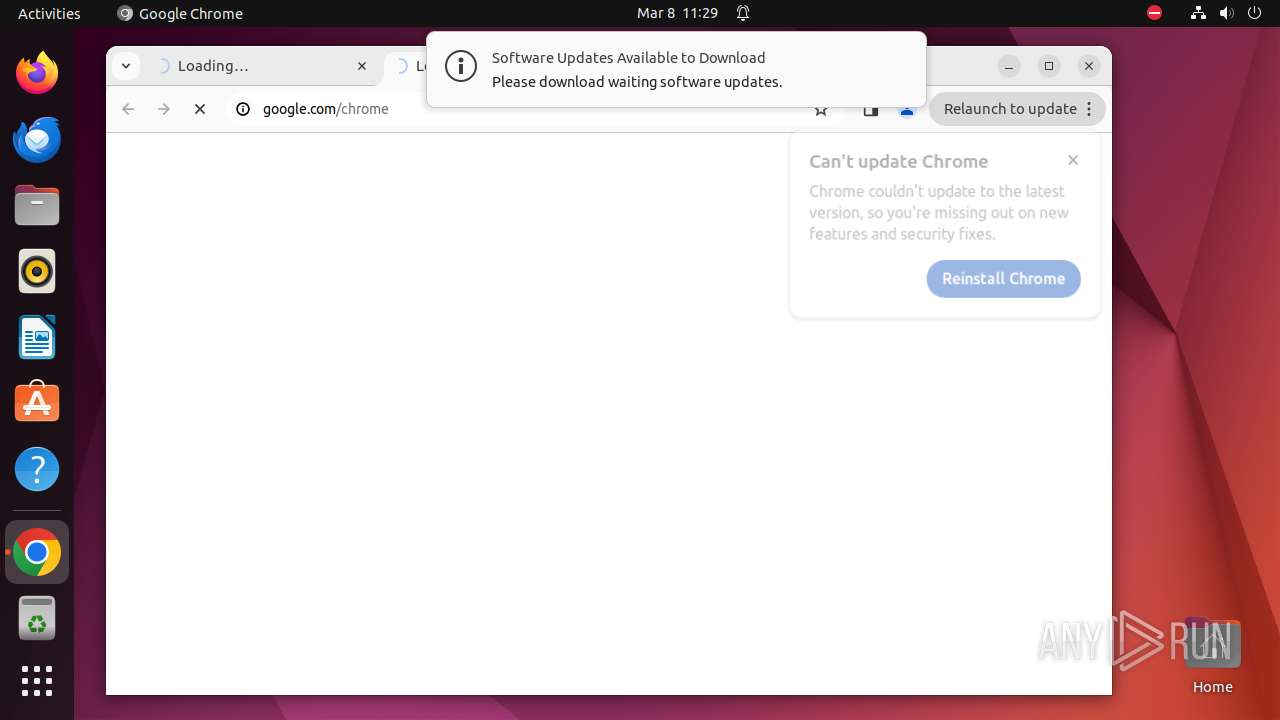Click Chrome's forward navigation arrow
The image size is (1280, 720).
(164, 109)
